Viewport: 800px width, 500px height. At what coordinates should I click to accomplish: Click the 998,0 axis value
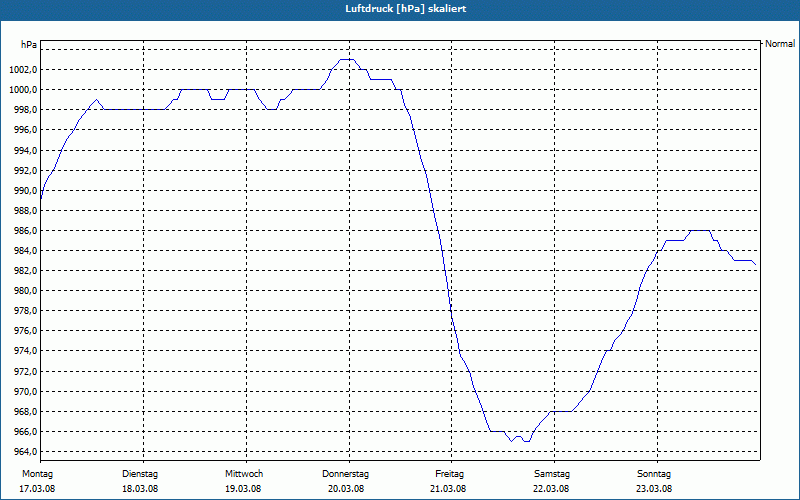25,110
